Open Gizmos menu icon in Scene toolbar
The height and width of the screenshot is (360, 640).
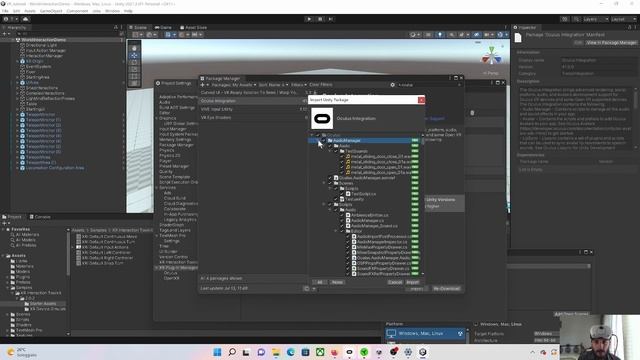point(500,35)
